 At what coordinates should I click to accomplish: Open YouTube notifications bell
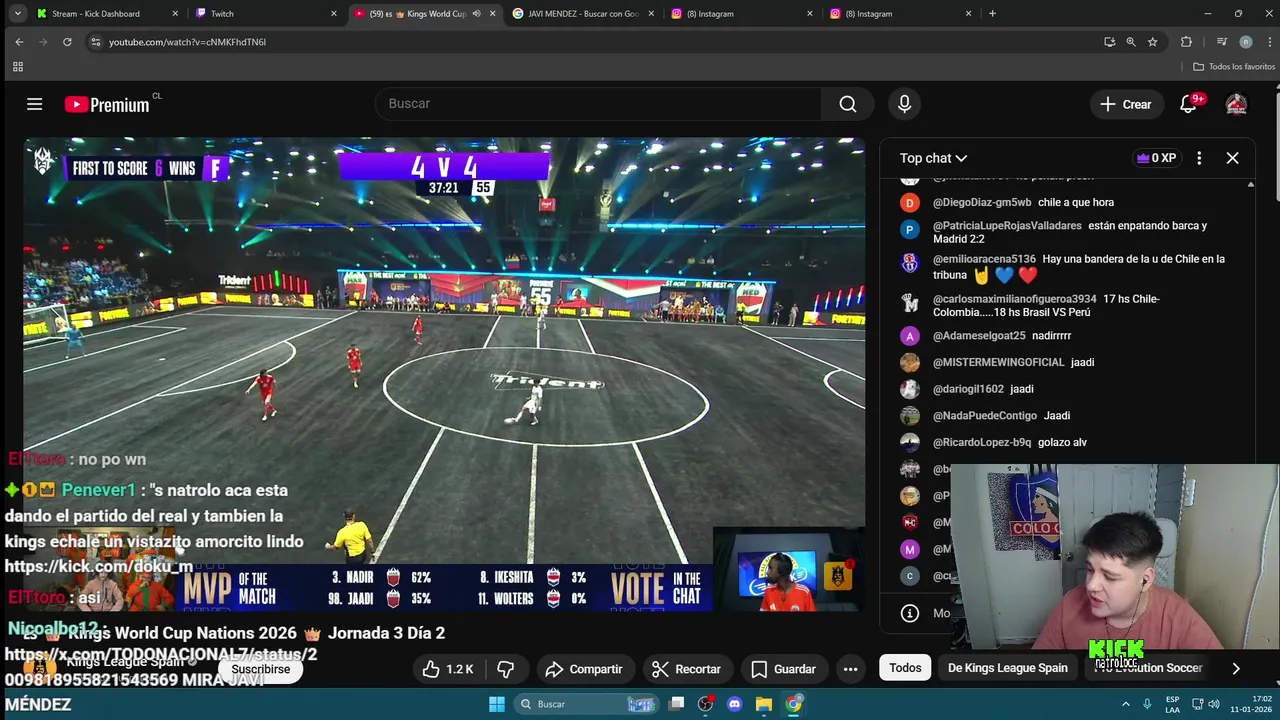1188,104
